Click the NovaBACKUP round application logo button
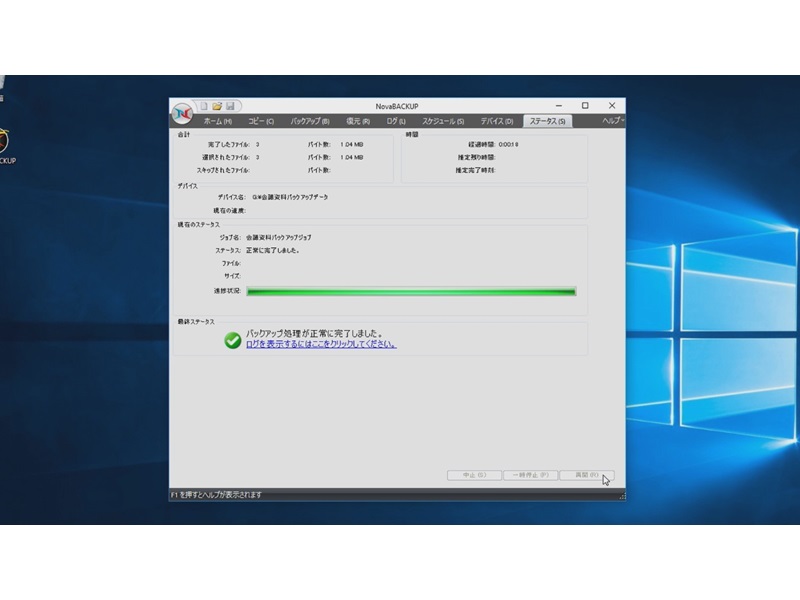Screen dimensions: 800x600 (182, 112)
